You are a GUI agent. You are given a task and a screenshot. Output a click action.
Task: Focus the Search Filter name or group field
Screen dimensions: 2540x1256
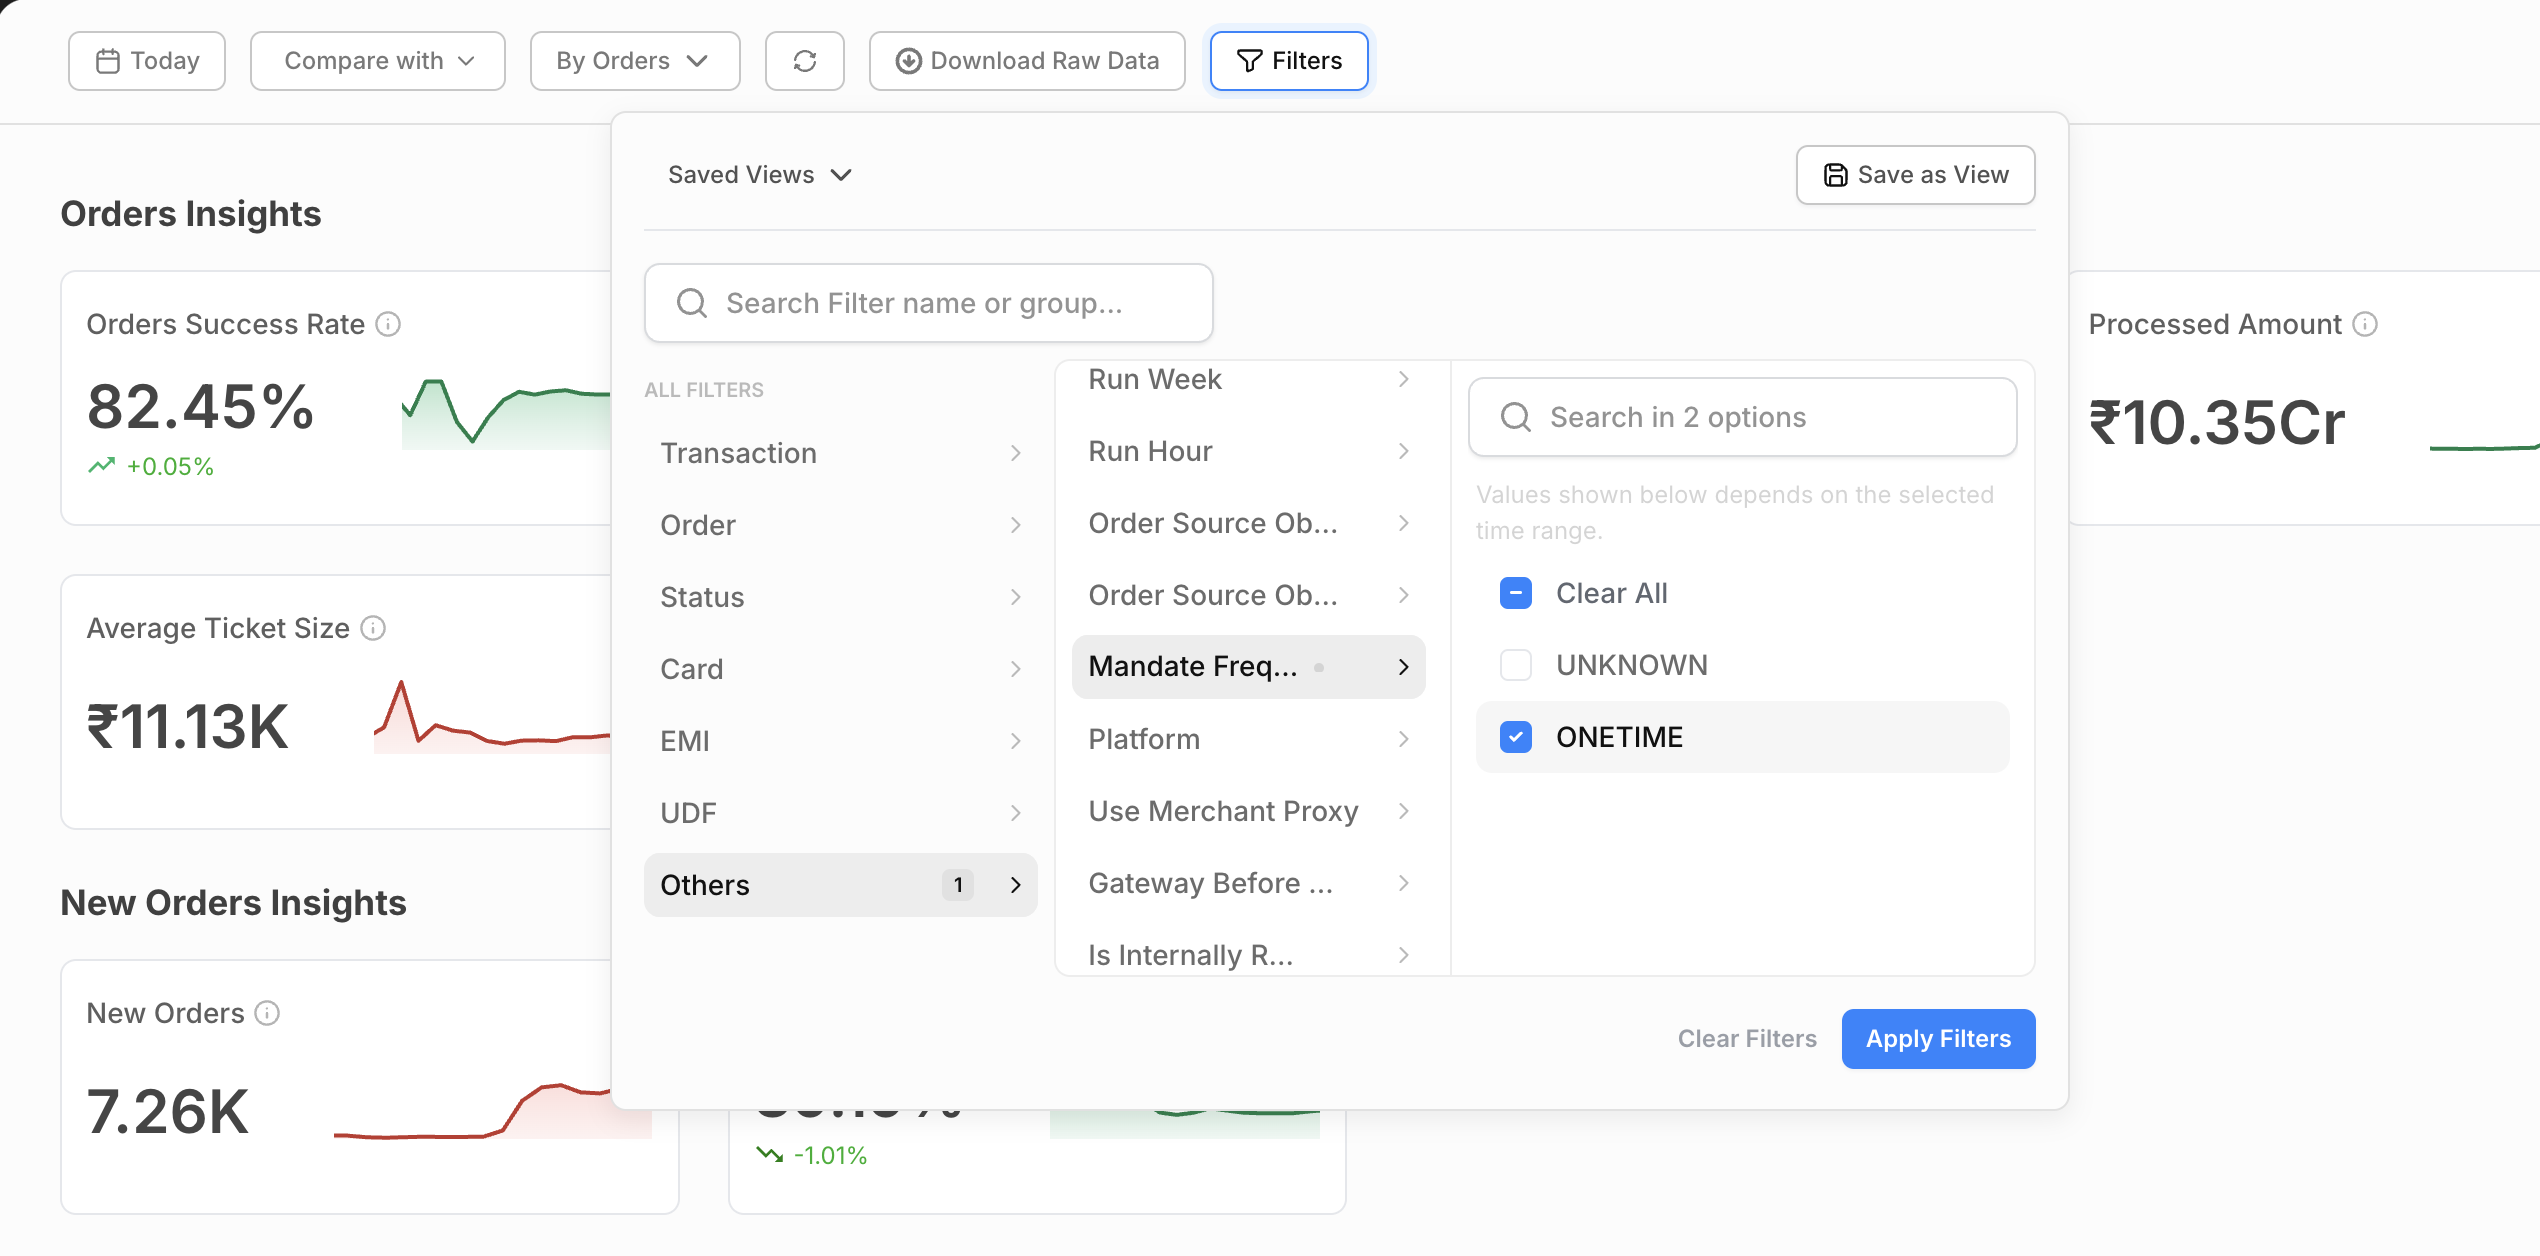[x=928, y=303]
